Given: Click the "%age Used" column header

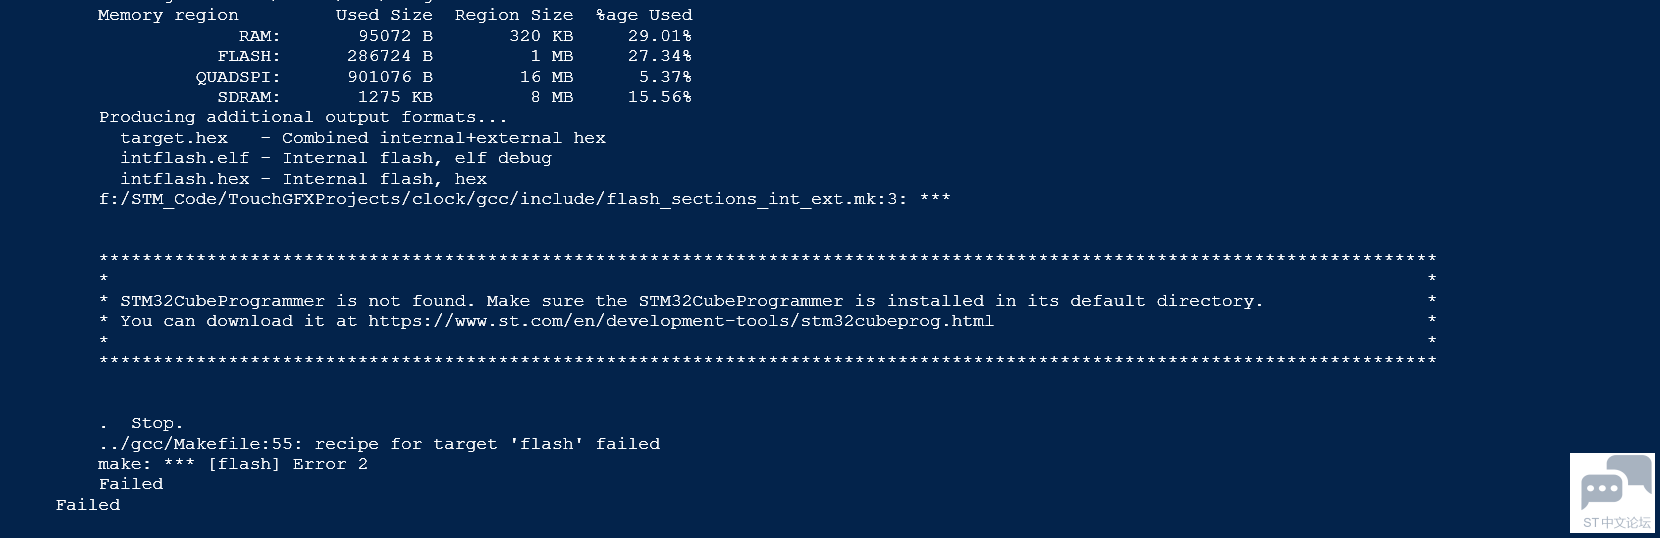Looking at the screenshot, I should click(644, 15).
